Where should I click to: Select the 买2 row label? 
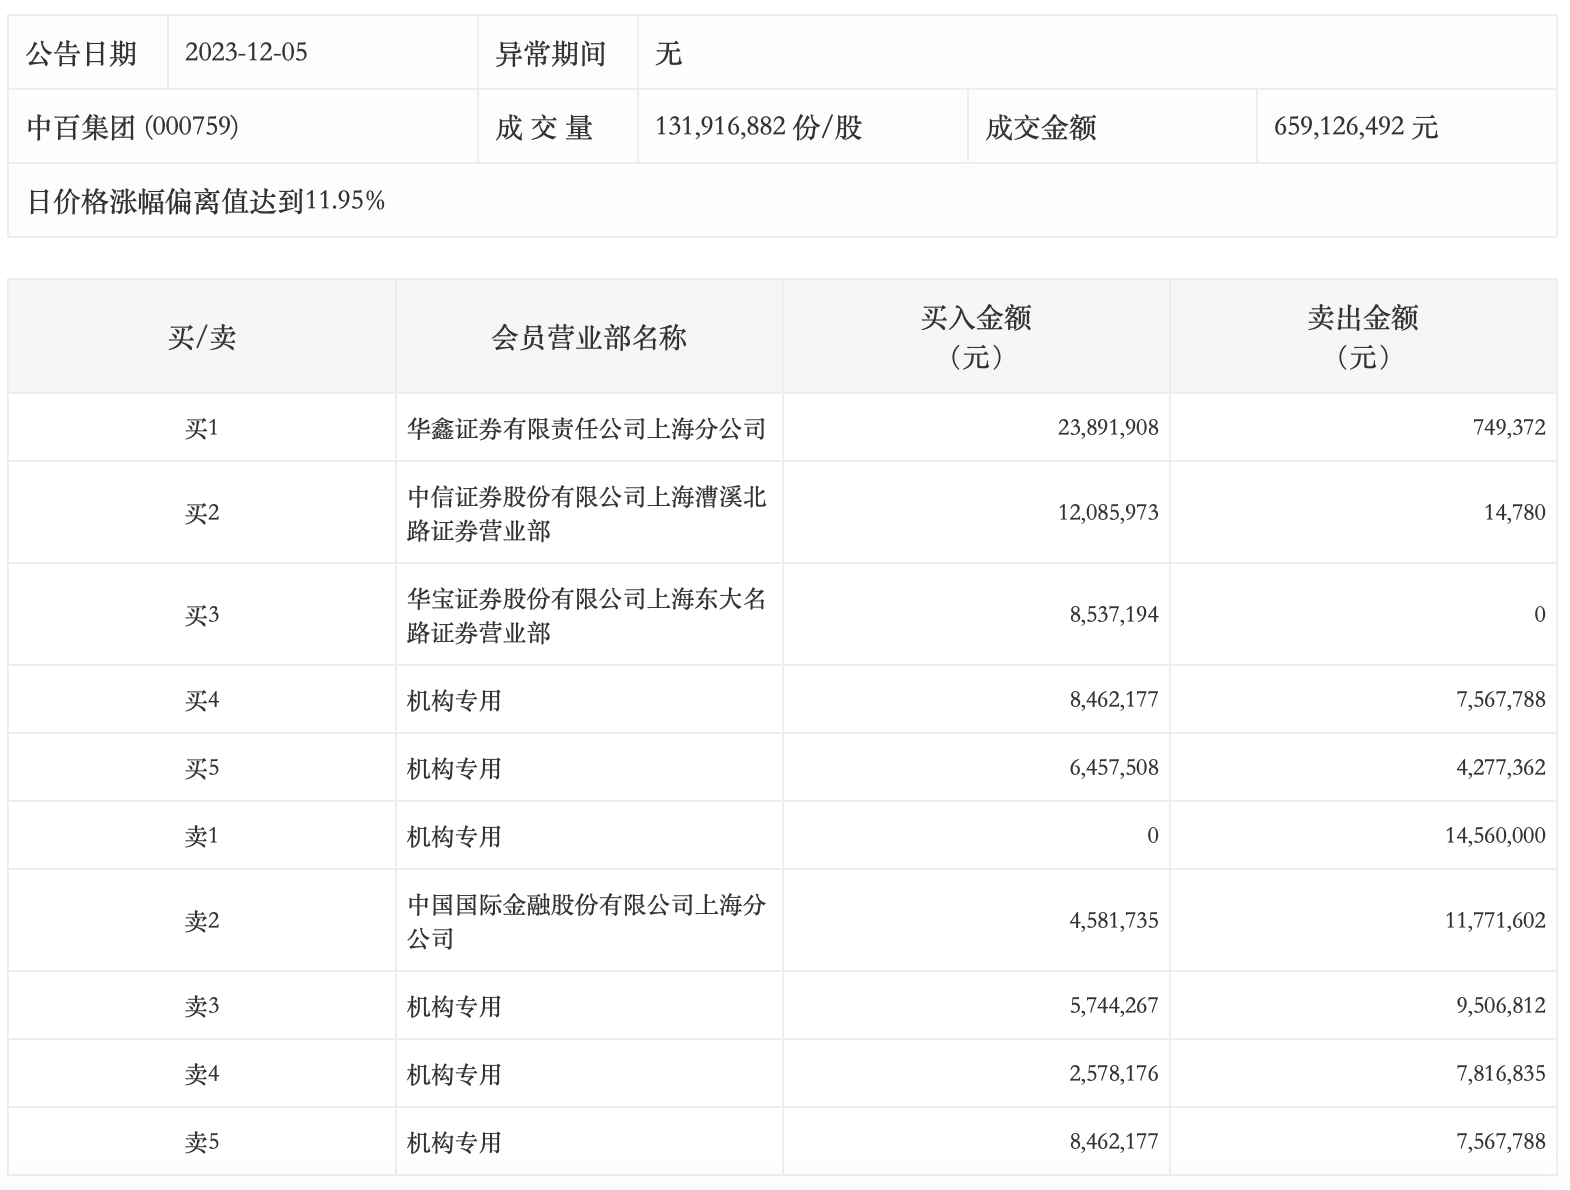[x=202, y=513]
